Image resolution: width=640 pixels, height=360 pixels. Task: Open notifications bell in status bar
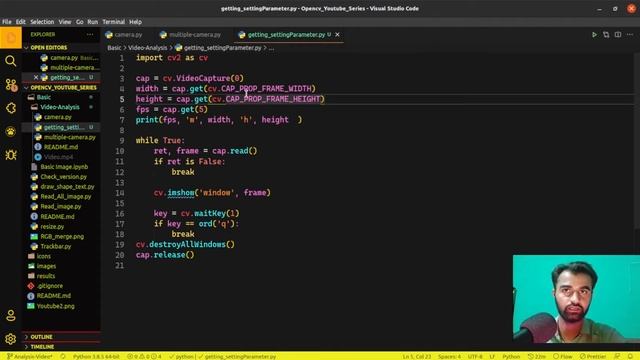coord(630,356)
